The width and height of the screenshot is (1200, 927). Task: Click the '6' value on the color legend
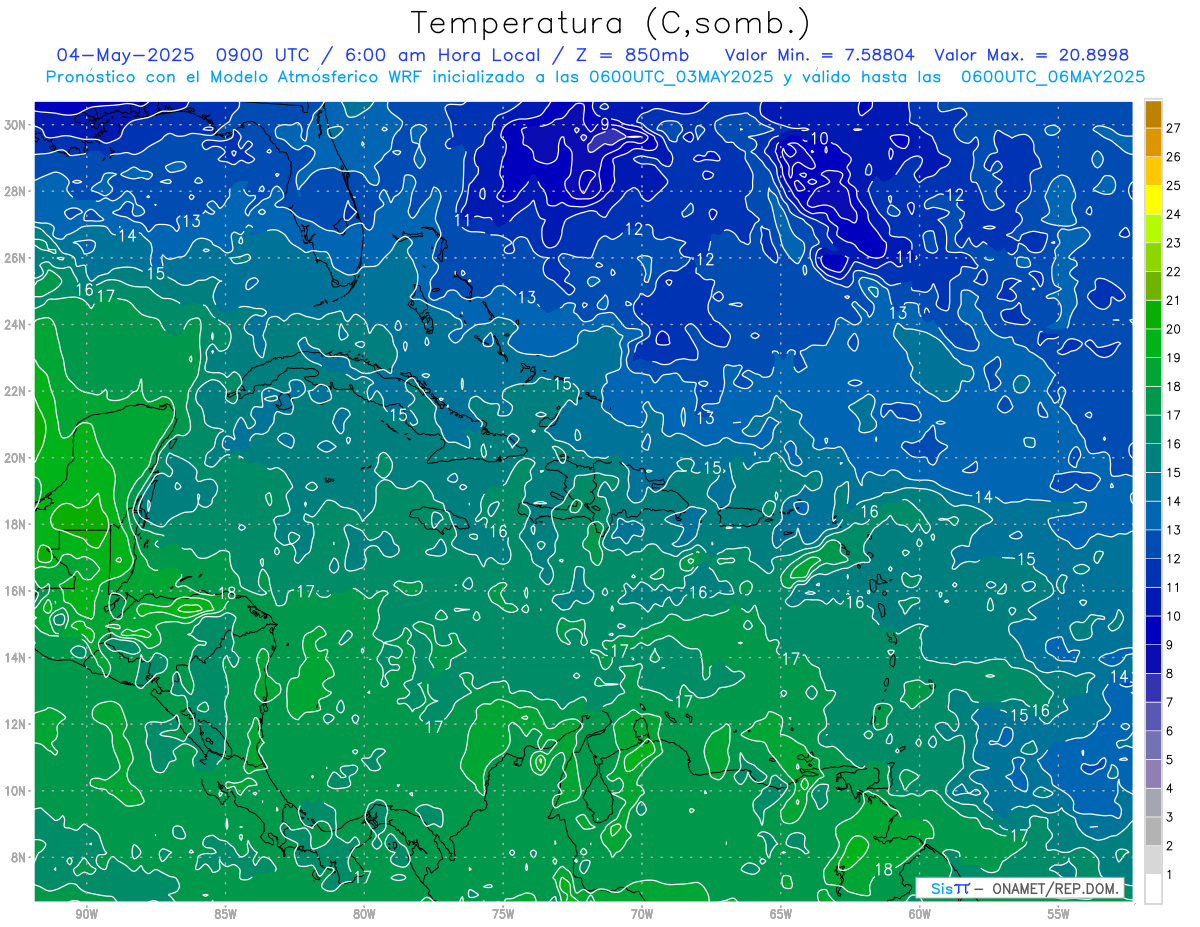(x=1170, y=731)
